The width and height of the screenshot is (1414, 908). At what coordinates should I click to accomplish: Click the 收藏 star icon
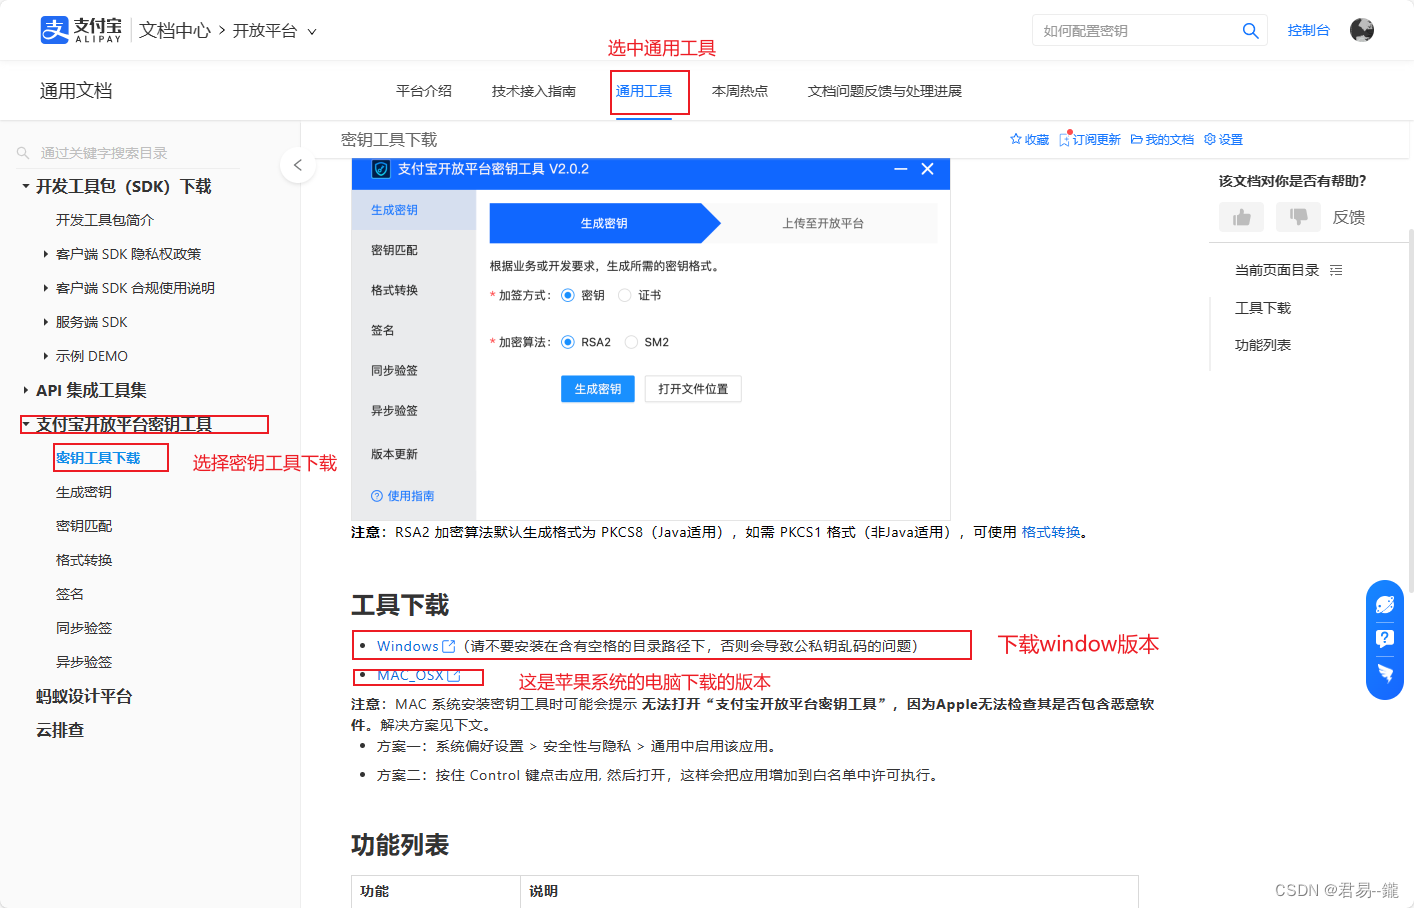[x=1016, y=139]
